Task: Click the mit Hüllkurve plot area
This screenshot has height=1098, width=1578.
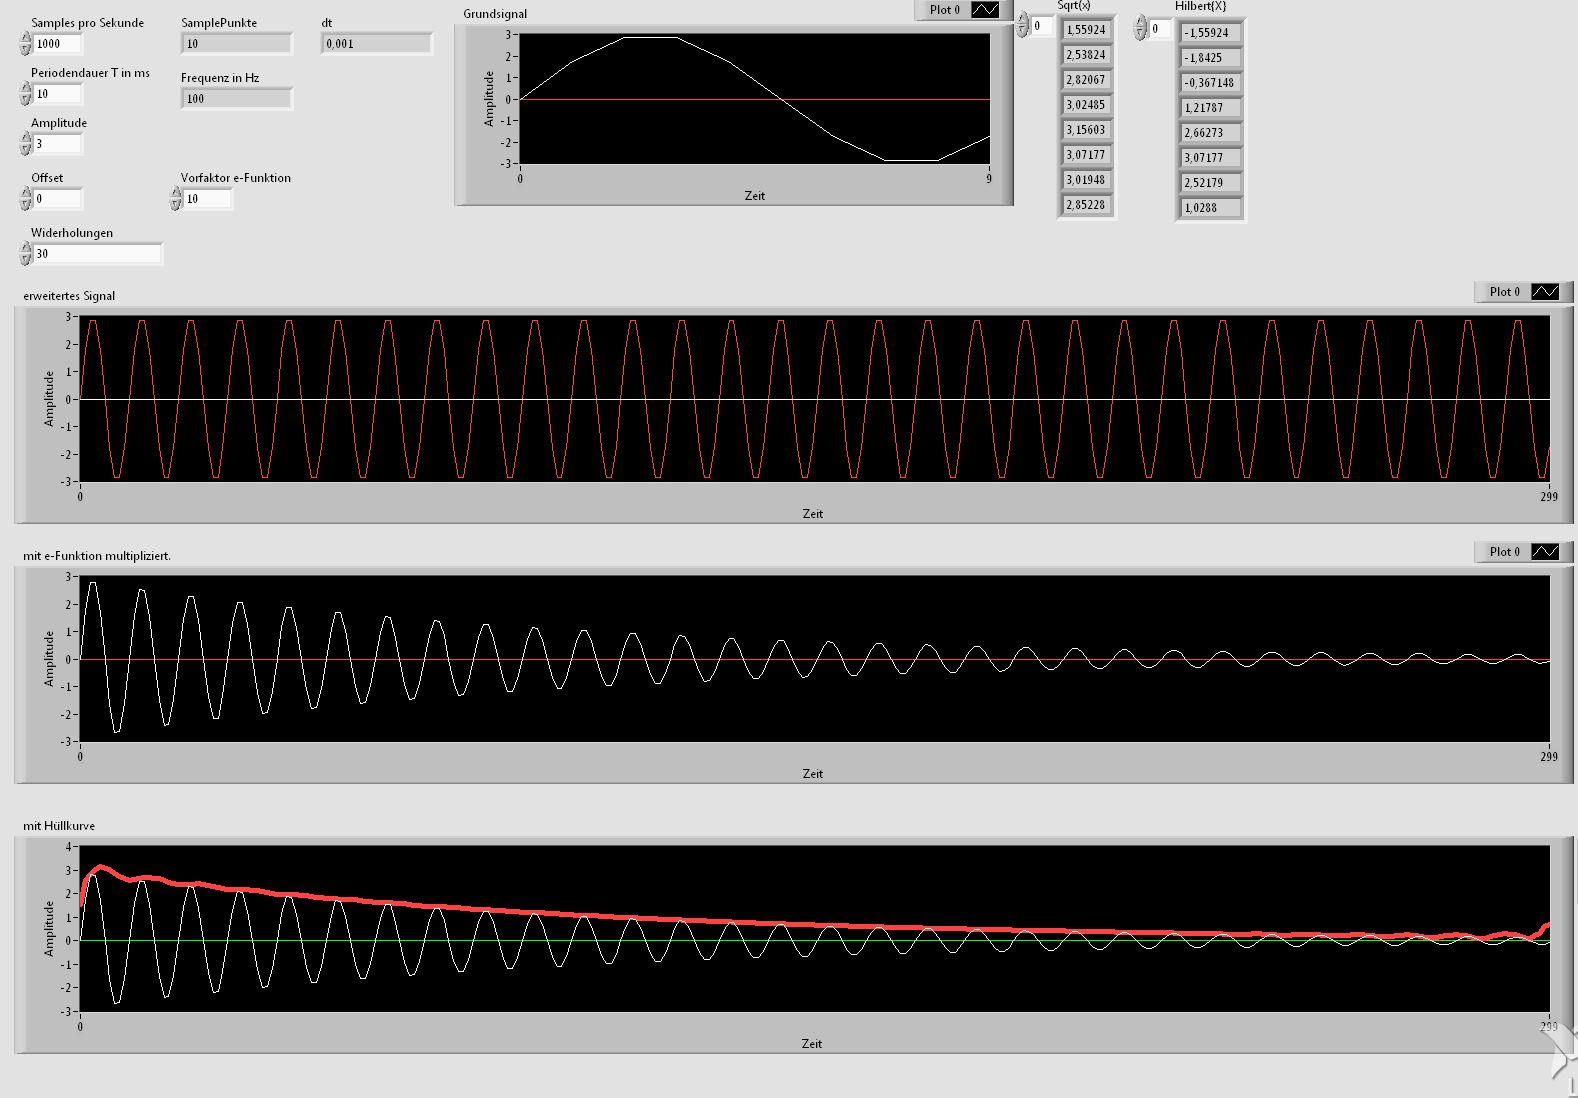Action: click(x=815, y=929)
